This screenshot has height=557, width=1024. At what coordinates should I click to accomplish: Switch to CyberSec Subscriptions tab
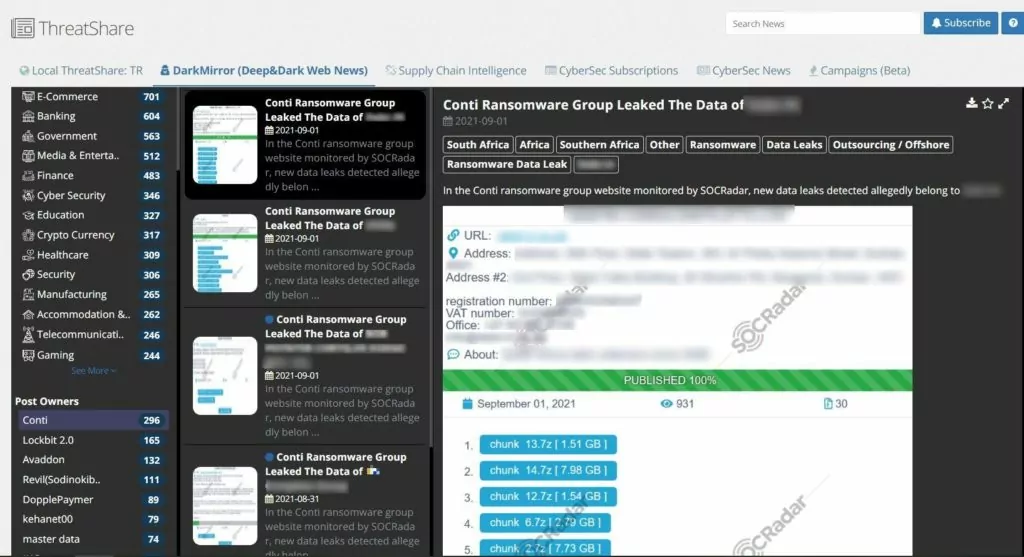pyautogui.click(x=611, y=71)
